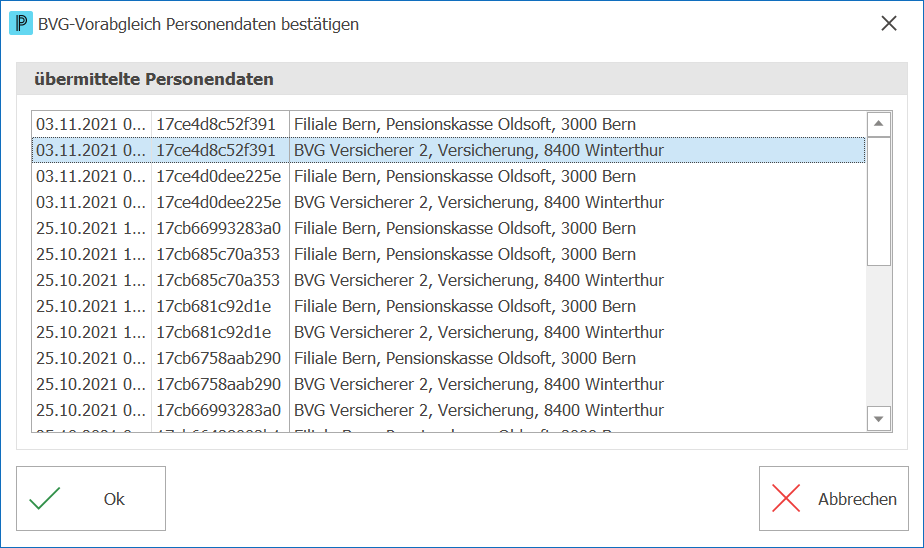
Task: Click the vertical scrollbar thumb of the list
Action: pyautogui.click(x=879, y=202)
